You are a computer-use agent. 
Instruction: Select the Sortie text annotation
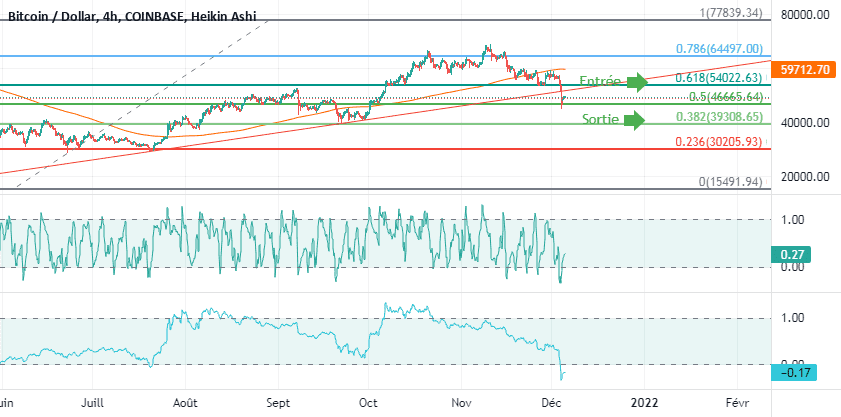pos(600,119)
